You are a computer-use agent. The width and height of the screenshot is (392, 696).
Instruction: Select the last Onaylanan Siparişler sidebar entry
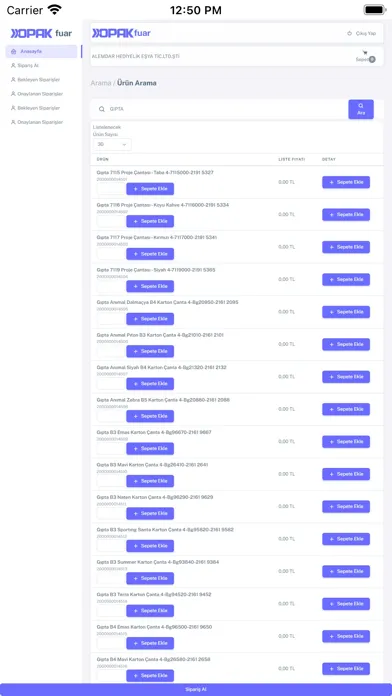[37, 122]
